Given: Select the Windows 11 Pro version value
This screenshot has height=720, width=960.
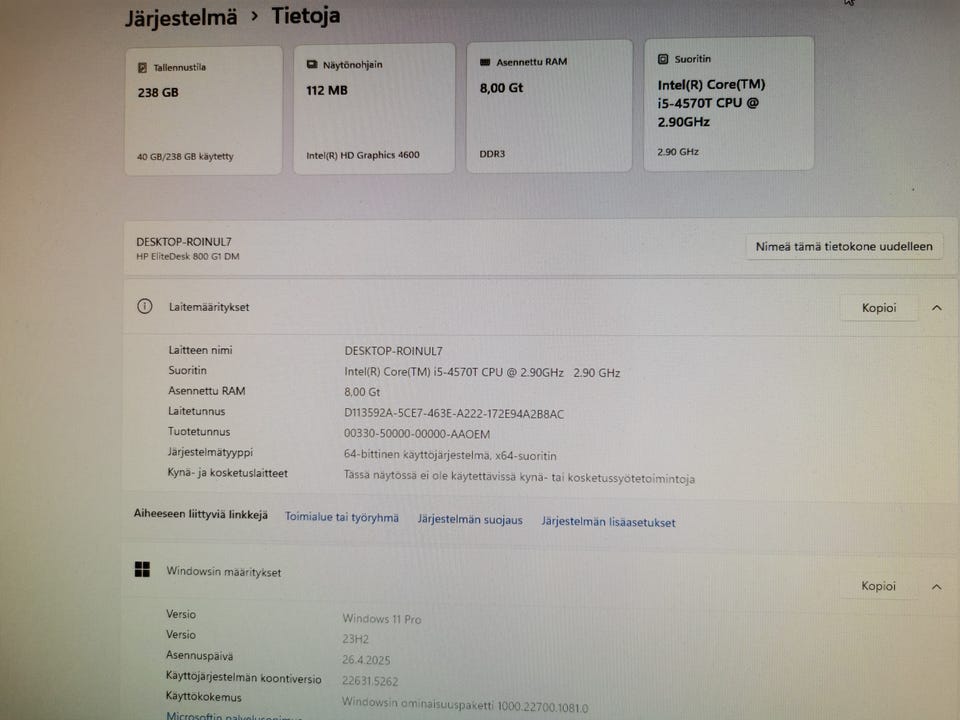Looking at the screenshot, I should tap(381, 619).
